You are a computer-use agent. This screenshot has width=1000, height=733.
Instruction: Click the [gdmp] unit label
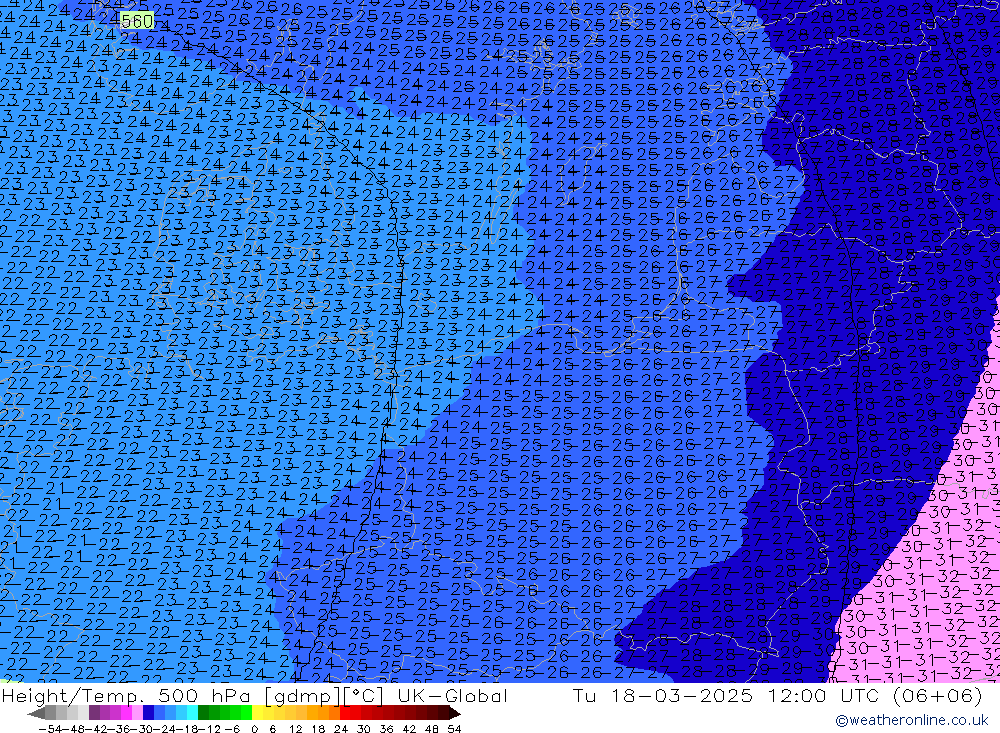[x=303, y=695]
